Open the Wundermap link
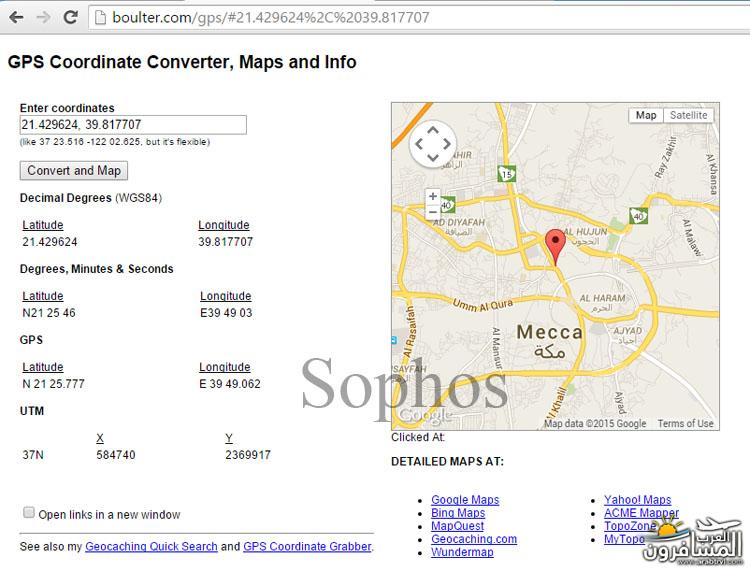The height and width of the screenshot is (572, 750). 462,552
